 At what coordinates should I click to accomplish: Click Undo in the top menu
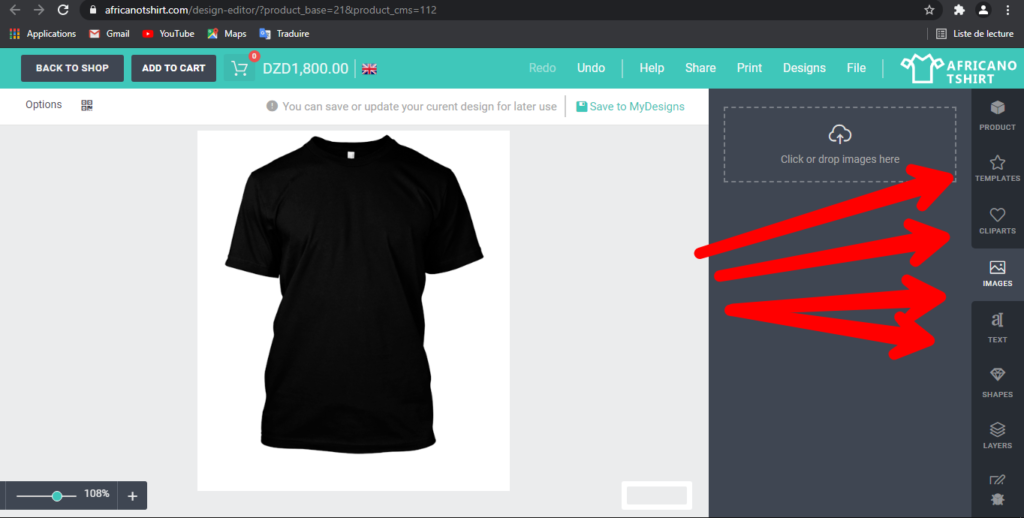[591, 68]
